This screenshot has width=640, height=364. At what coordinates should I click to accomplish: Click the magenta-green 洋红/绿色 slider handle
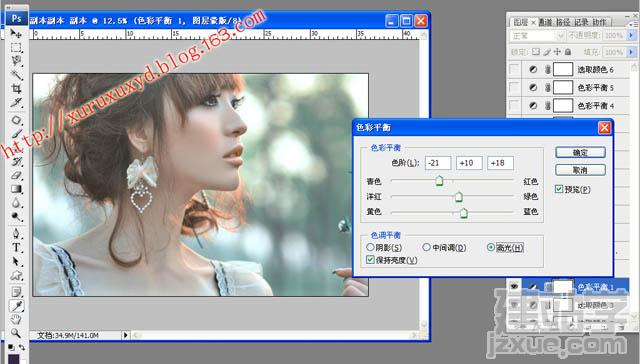point(459,197)
